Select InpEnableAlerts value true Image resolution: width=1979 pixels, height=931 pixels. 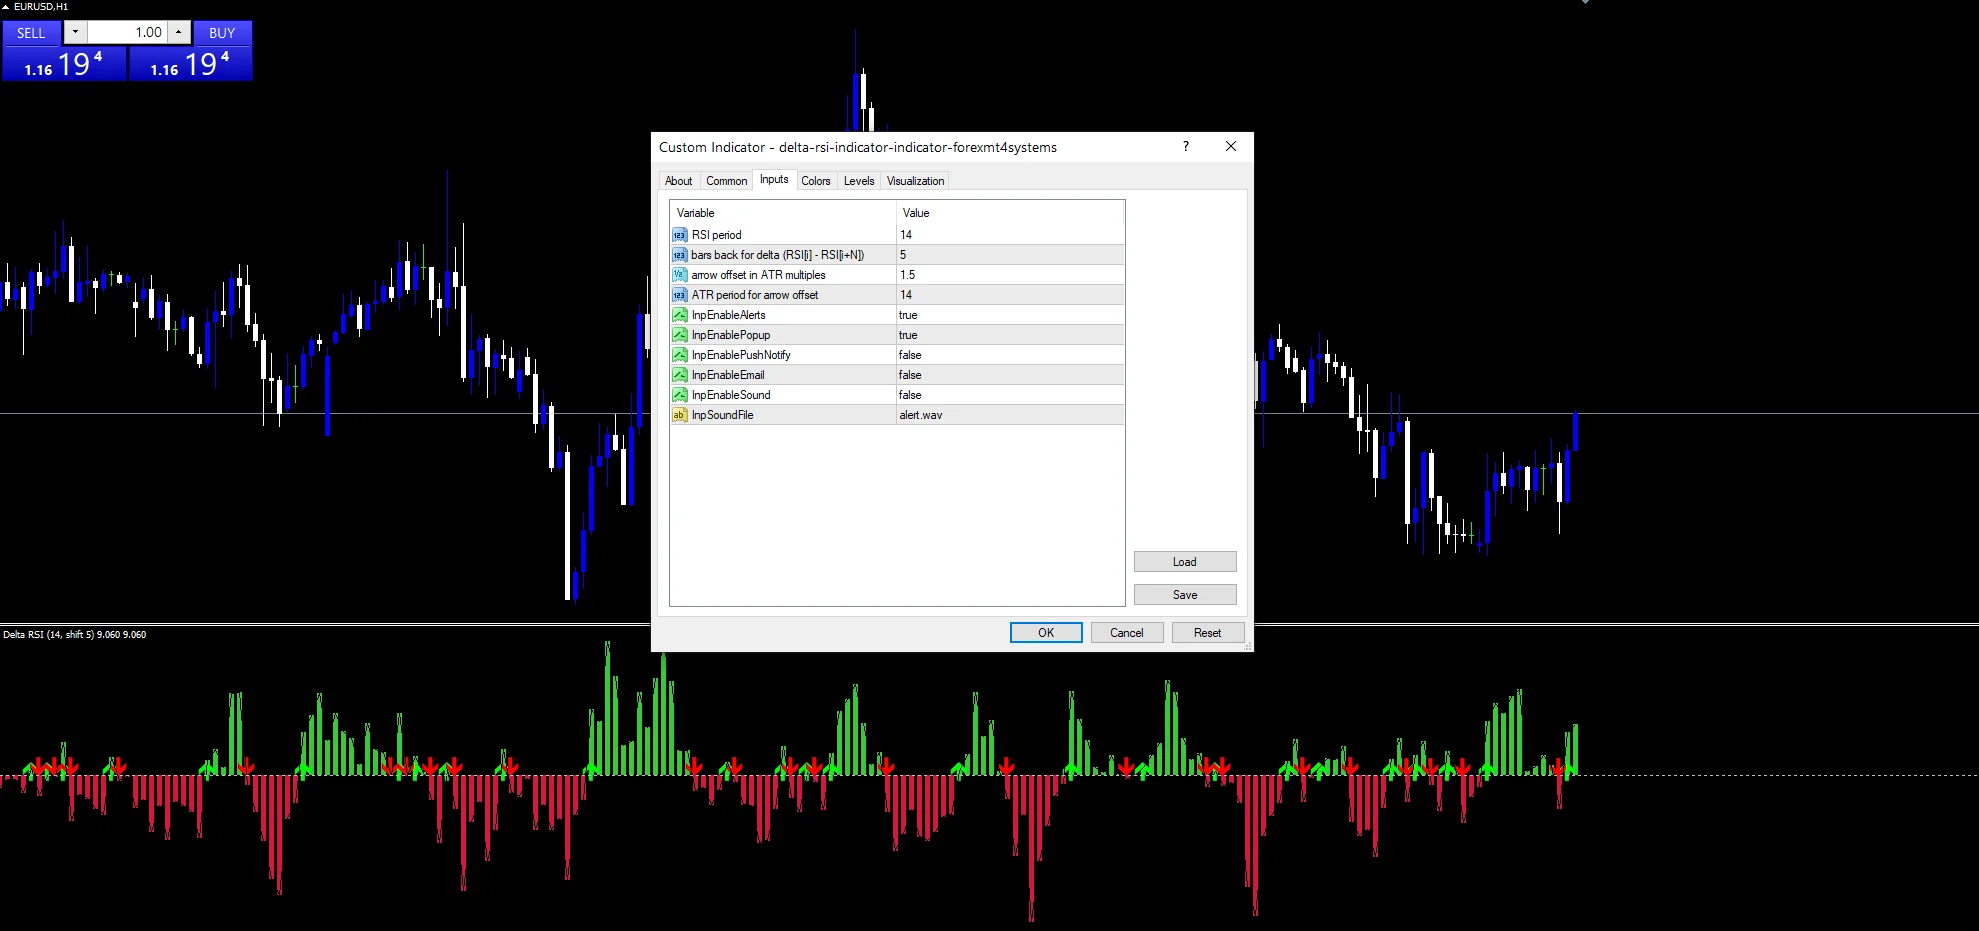point(1010,315)
